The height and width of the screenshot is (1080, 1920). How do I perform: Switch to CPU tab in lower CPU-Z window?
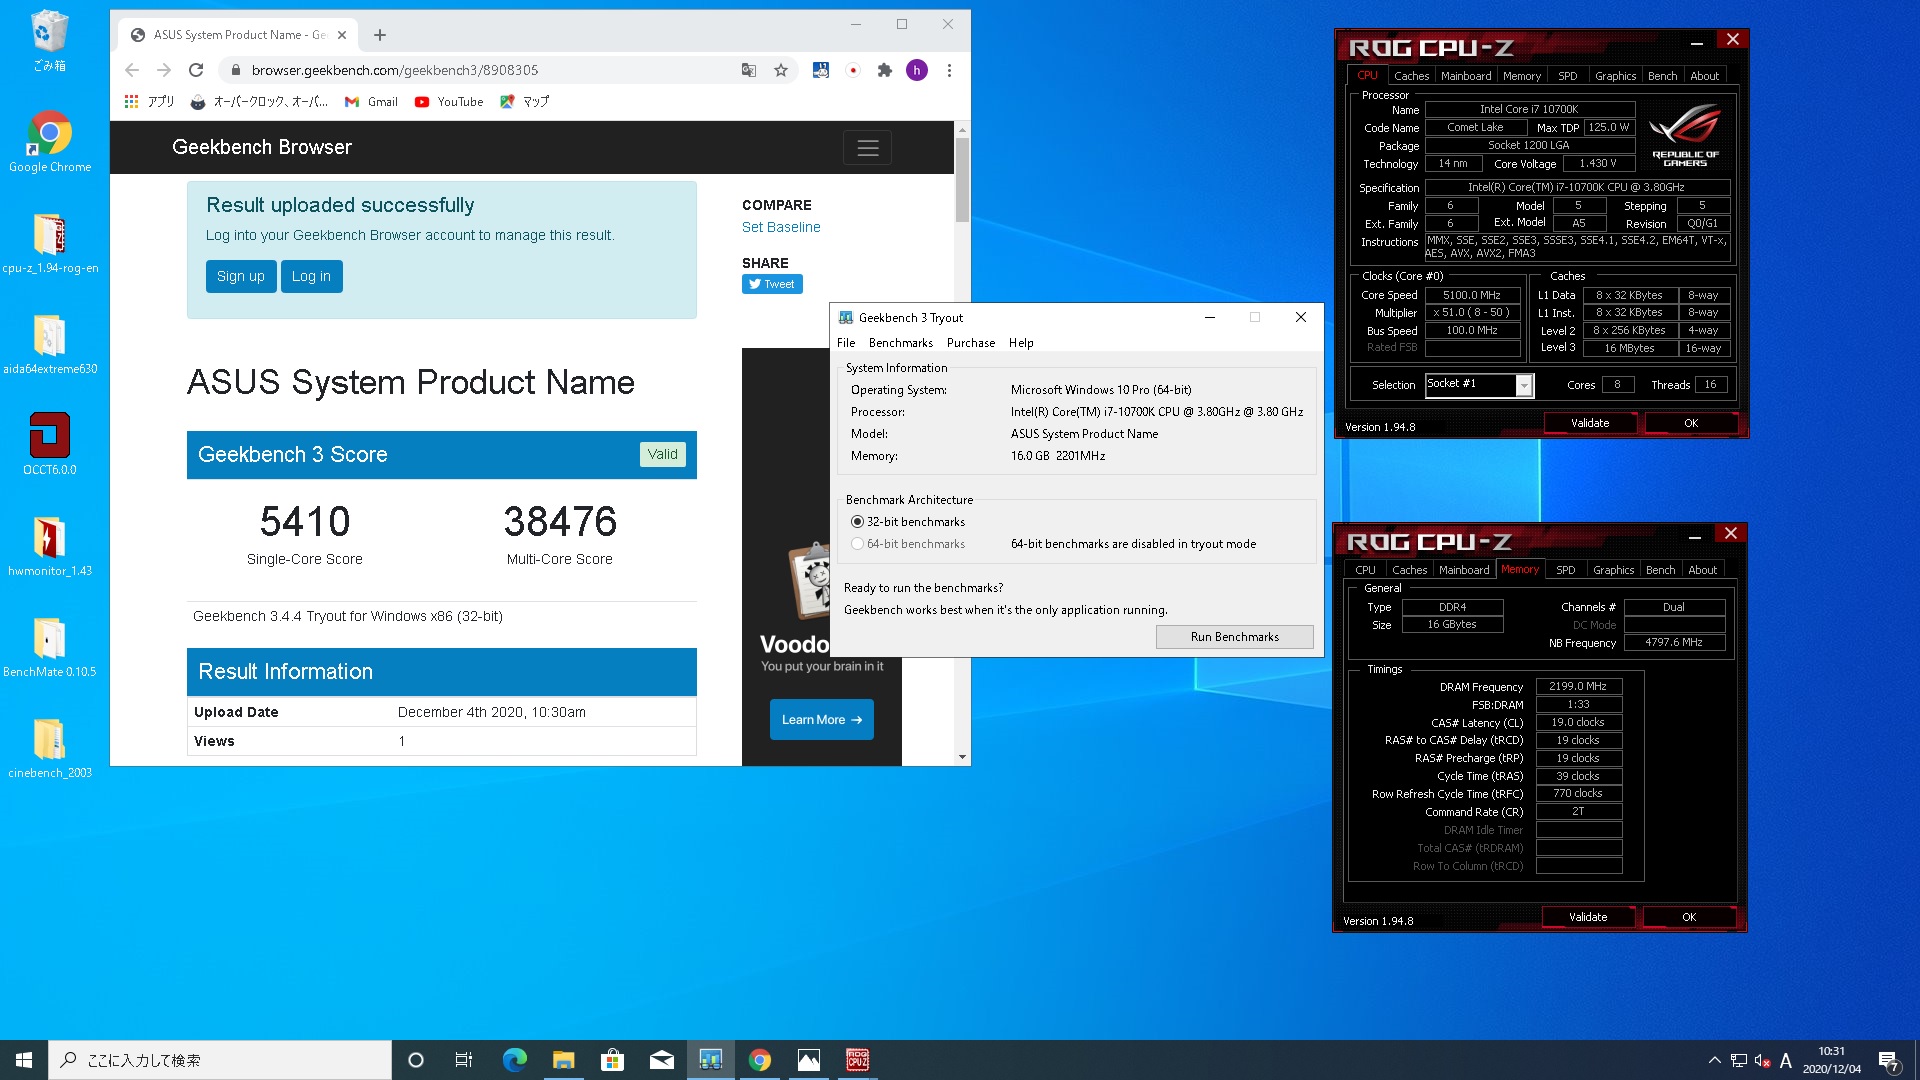1365,570
